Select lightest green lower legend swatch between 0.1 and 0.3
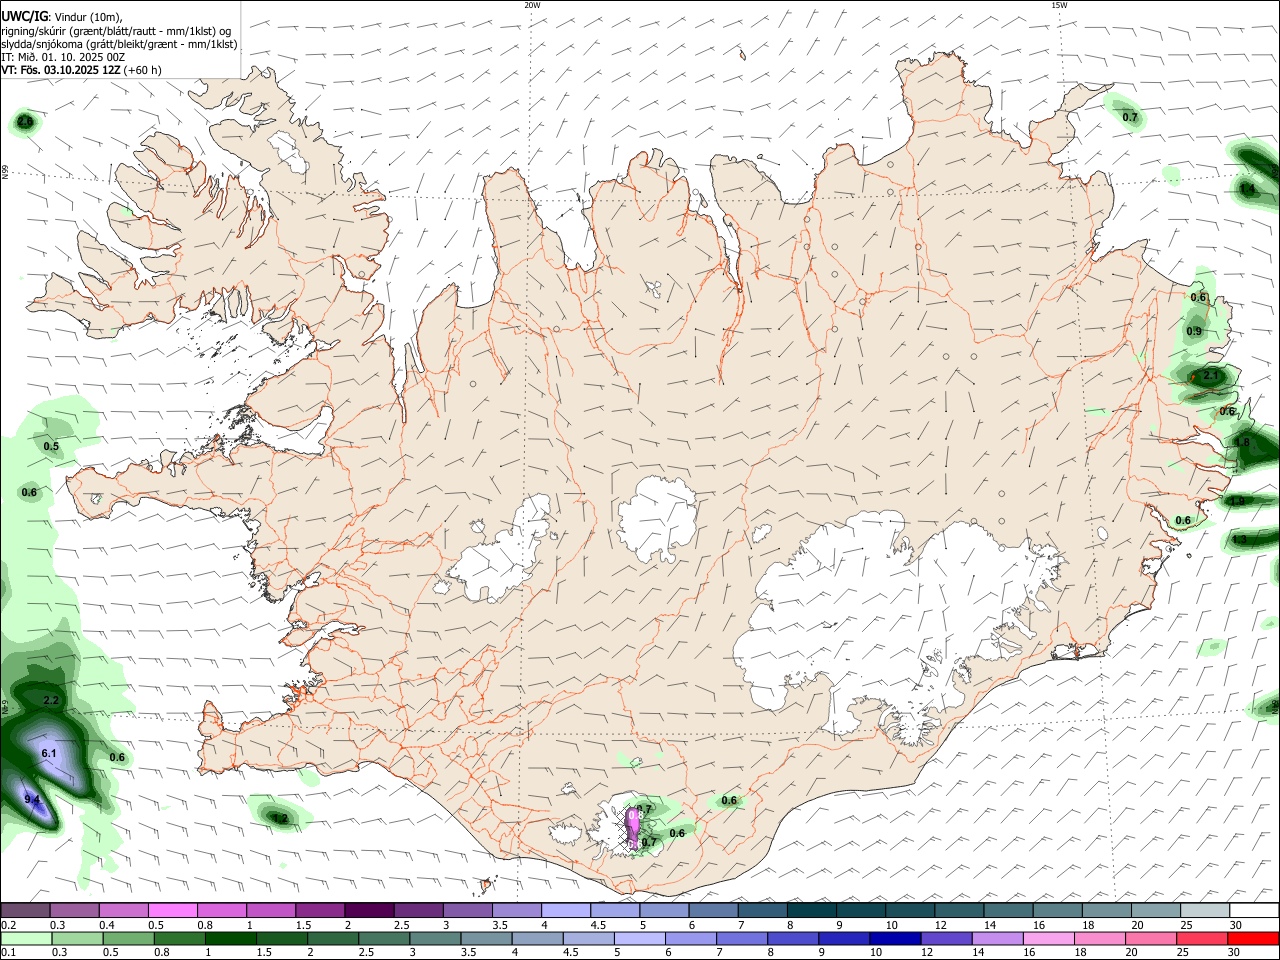Screen dimensions: 1280x960 coord(26,938)
